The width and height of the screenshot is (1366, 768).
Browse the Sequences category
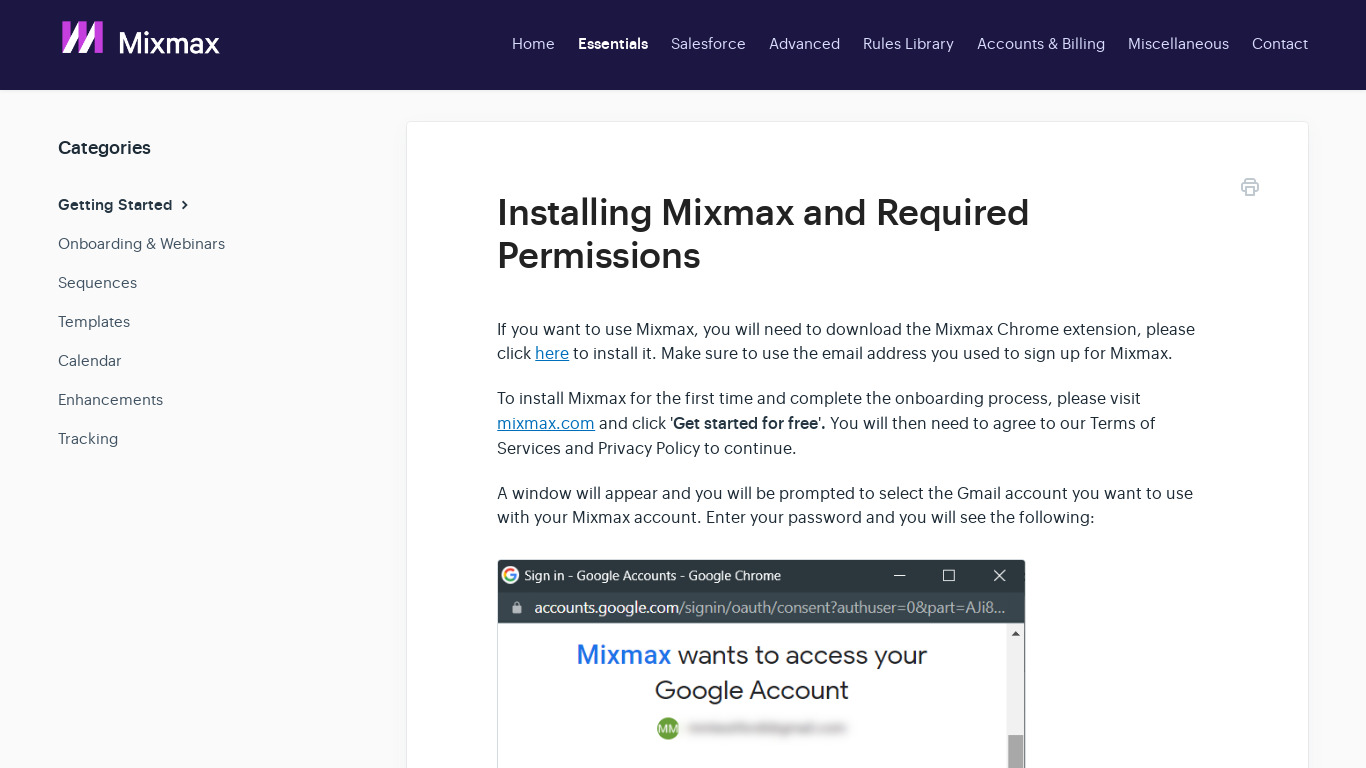click(x=97, y=283)
